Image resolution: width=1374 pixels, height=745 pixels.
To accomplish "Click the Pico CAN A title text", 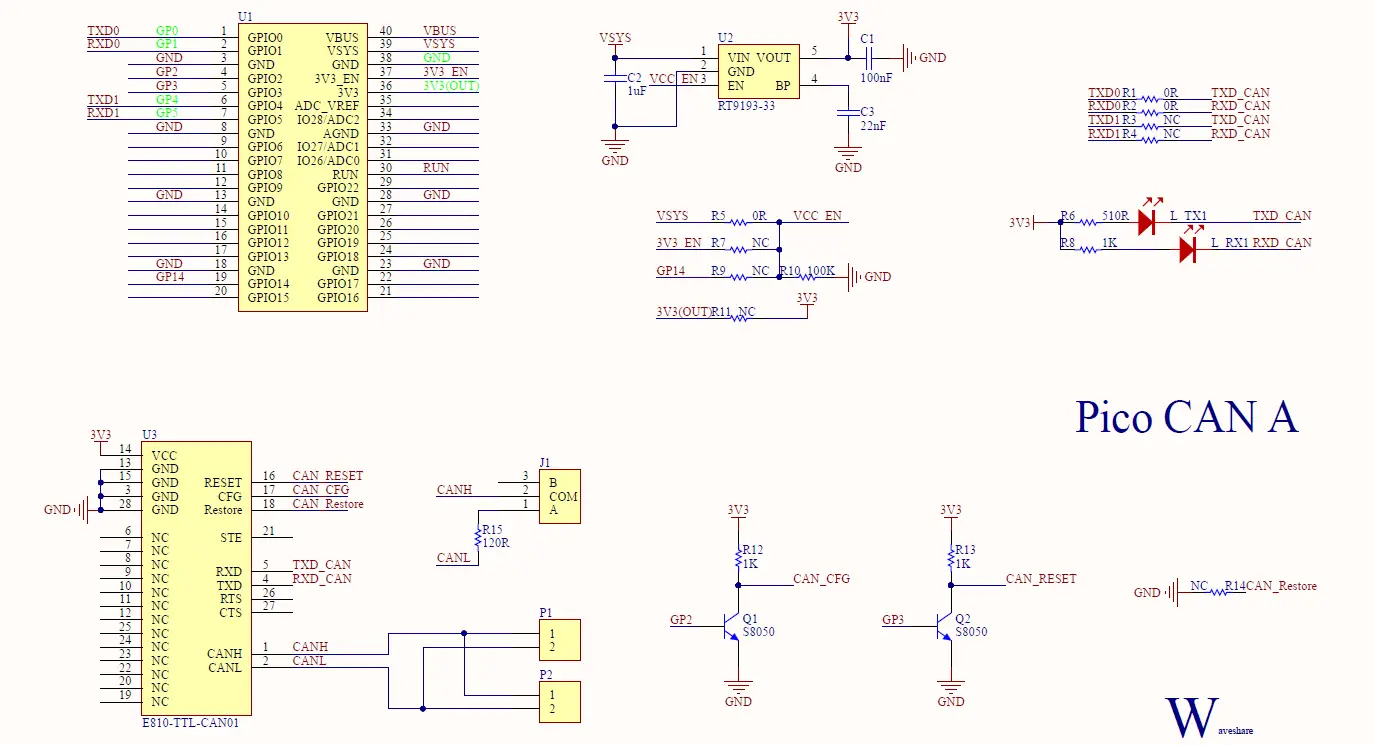I will [x=1187, y=417].
